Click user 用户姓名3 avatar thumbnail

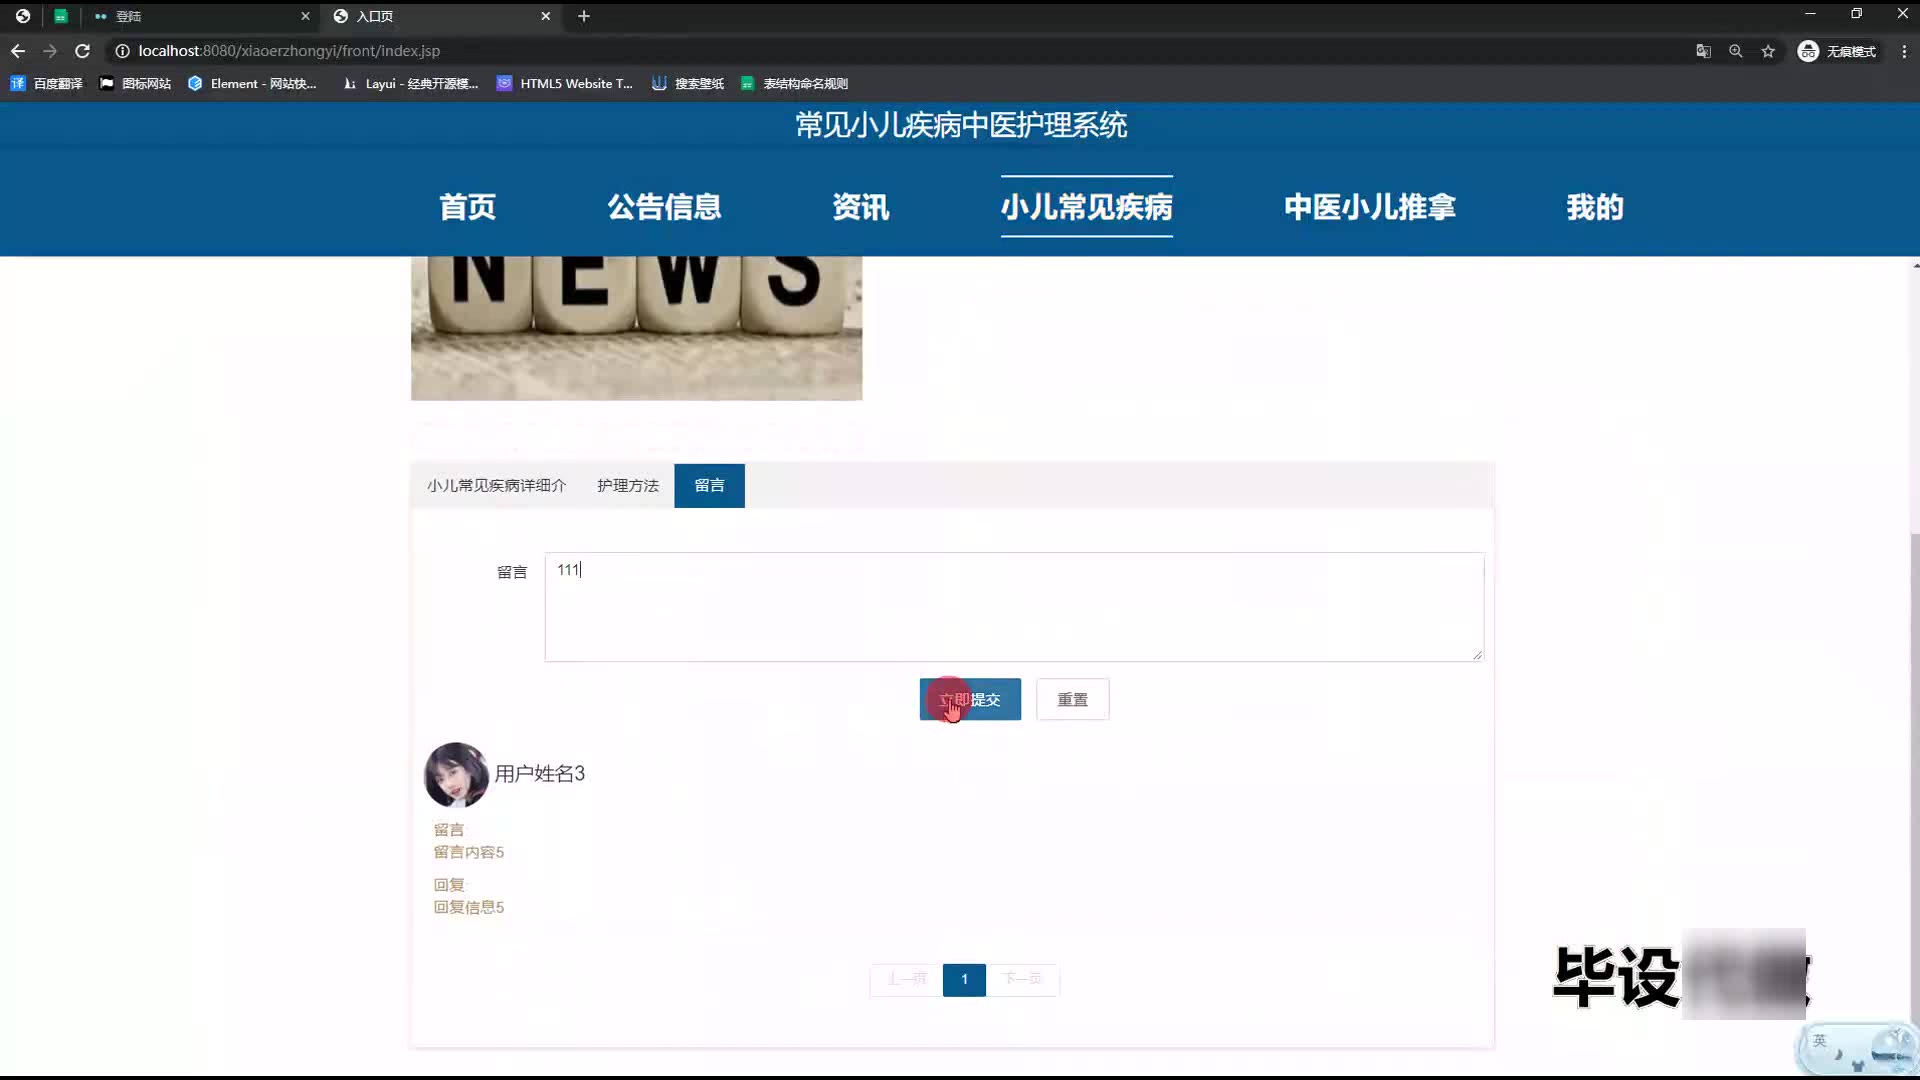point(456,775)
